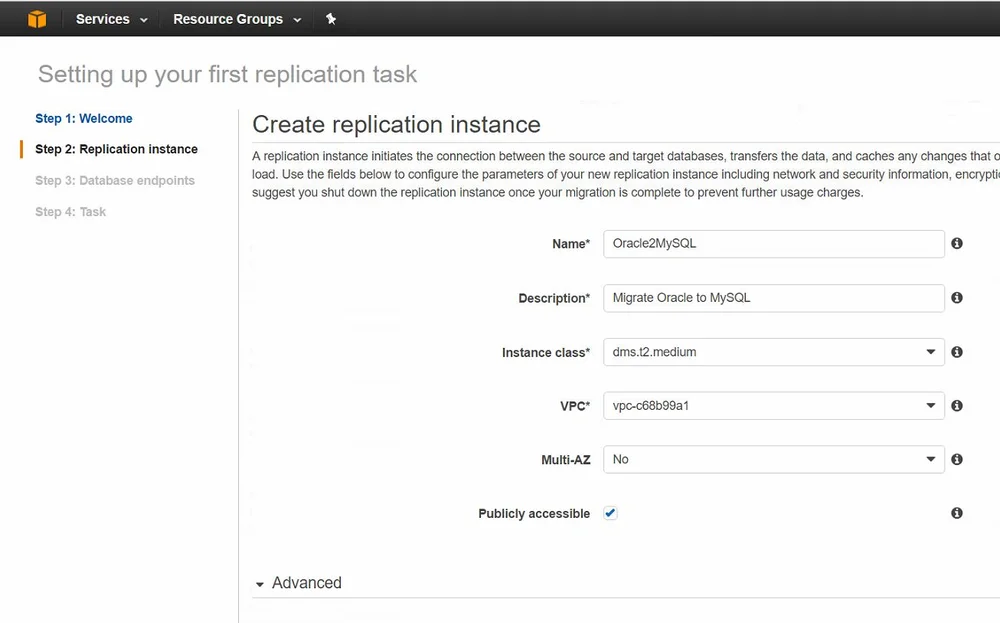Click info icon beside Multi-AZ dropdown
This screenshot has height=623, width=1000.
point(957,459)
